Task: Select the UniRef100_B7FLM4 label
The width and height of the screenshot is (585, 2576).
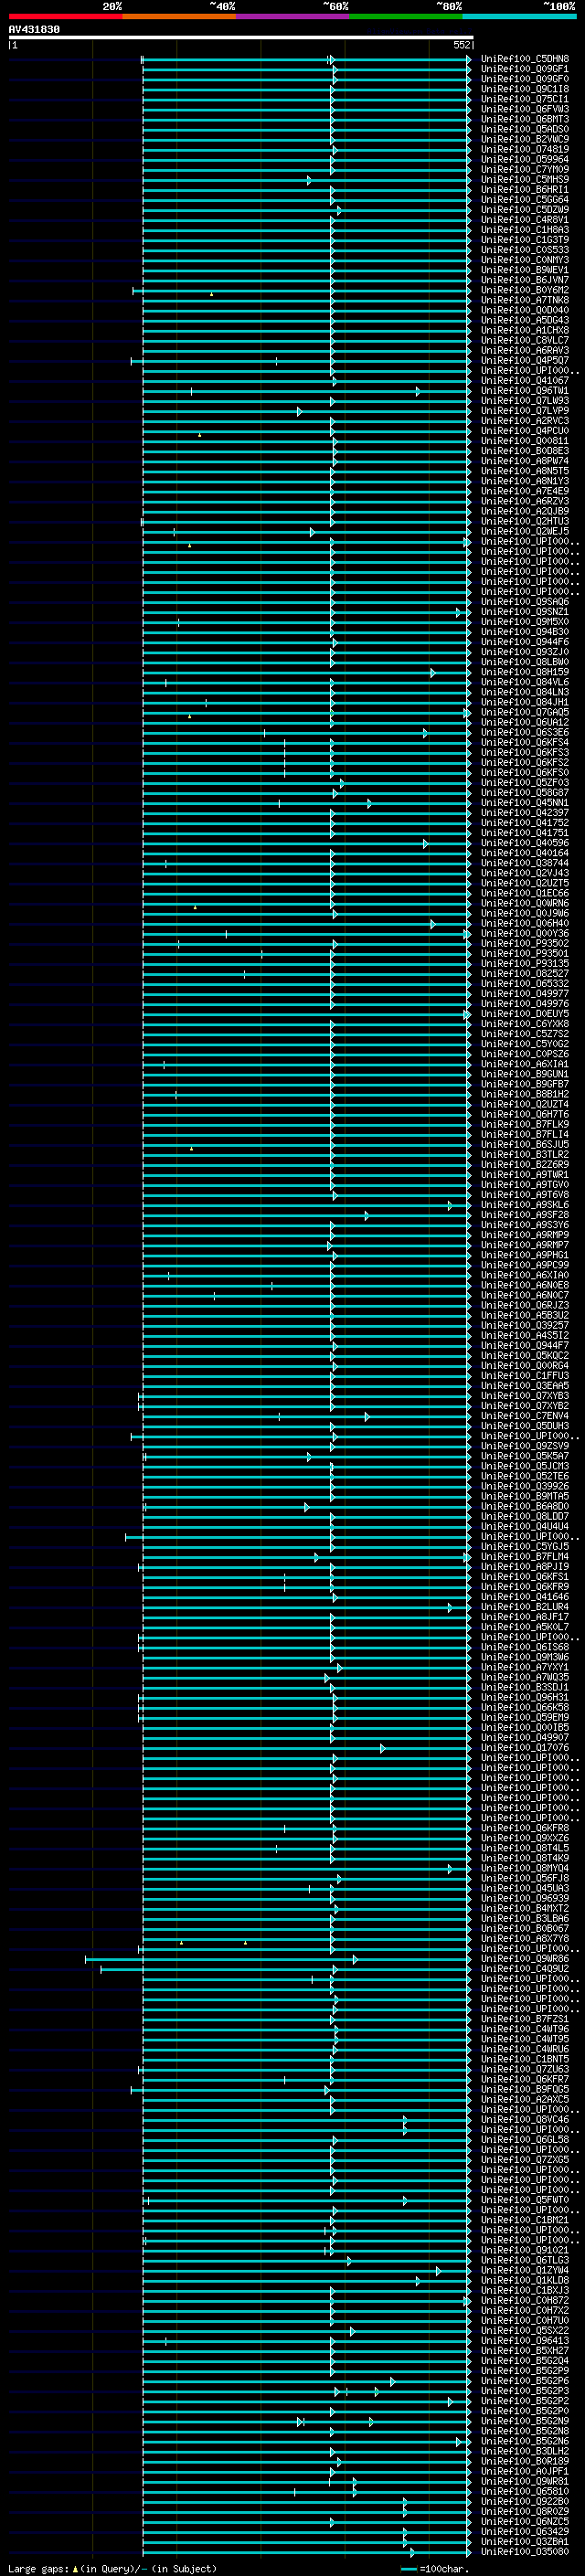Action: click(x=525, y=1556)
